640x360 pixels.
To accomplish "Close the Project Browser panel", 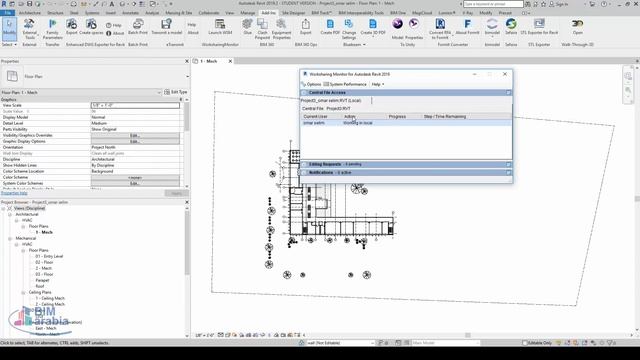I will pyautogui.click(x=187, y=202).
